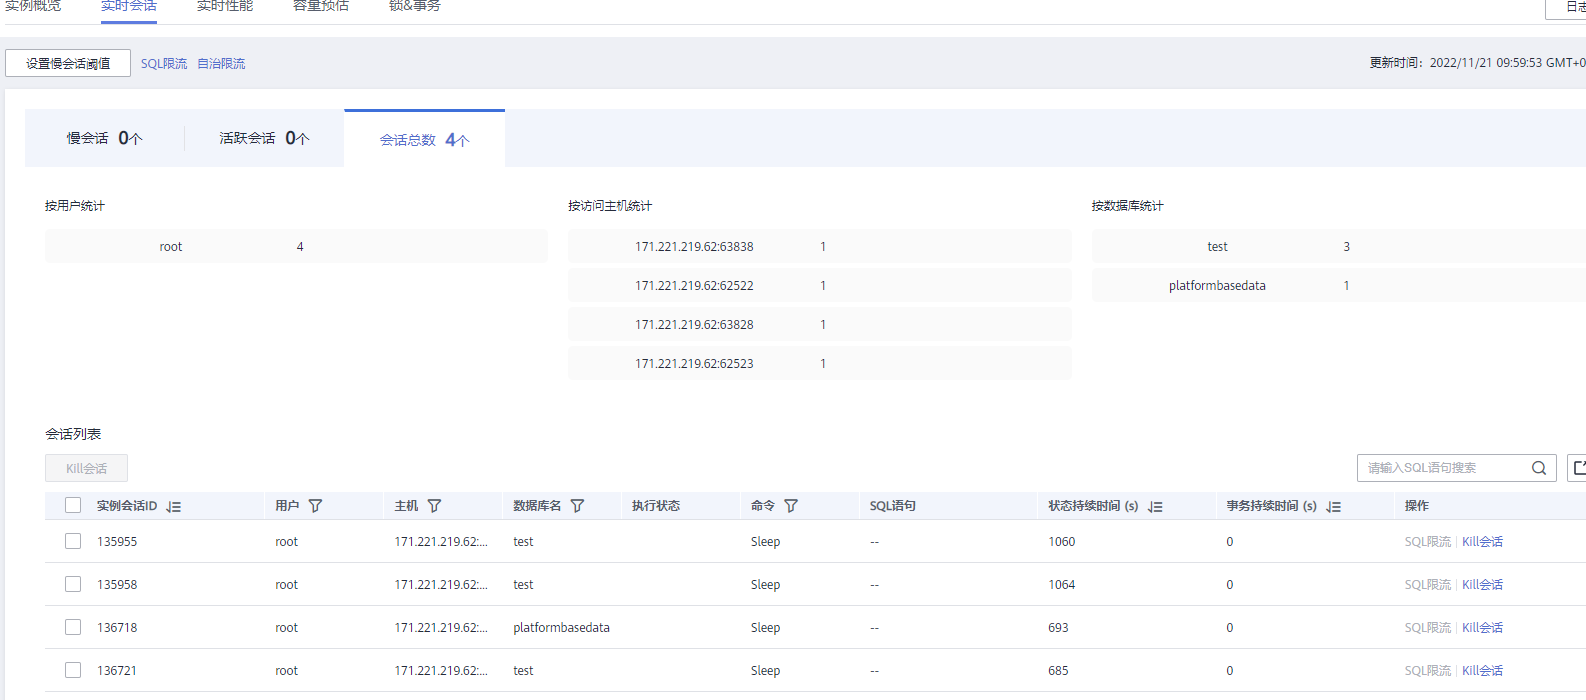
Task: Click the 设置慢会话阈值 button
Action: coord(68,63)
